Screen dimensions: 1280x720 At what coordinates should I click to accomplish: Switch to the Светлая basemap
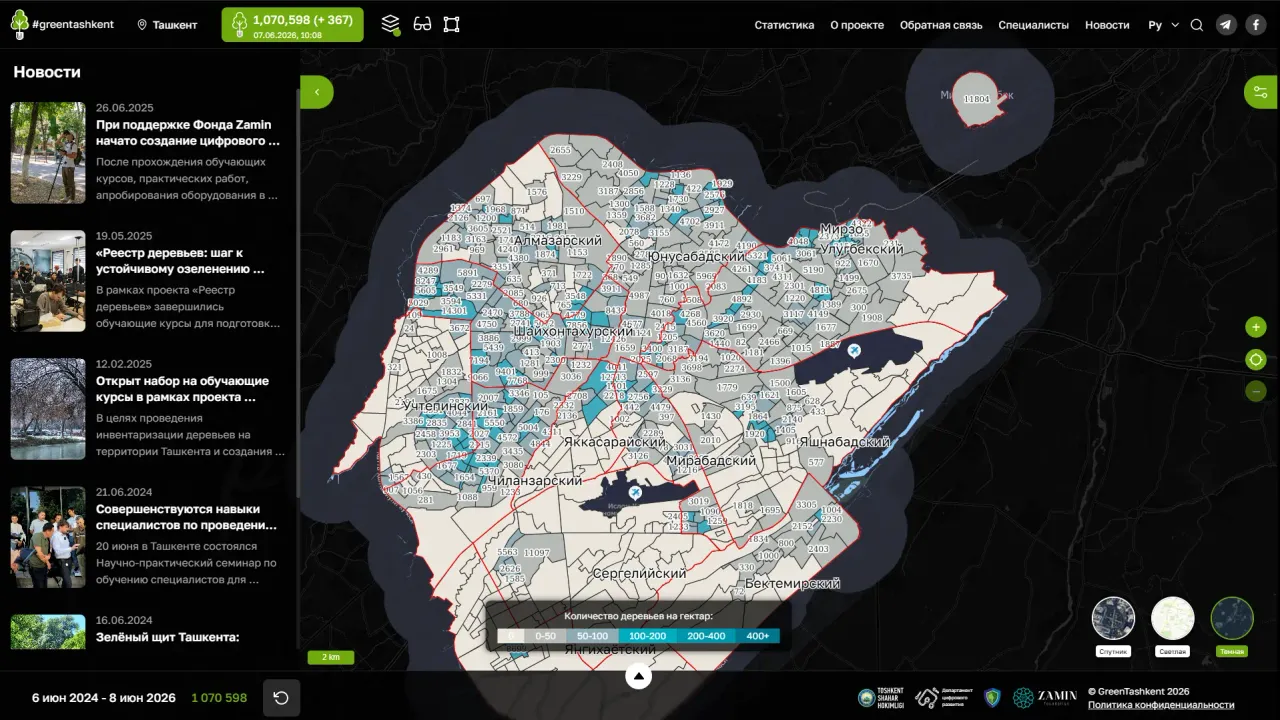click(x=1173, y=618)
